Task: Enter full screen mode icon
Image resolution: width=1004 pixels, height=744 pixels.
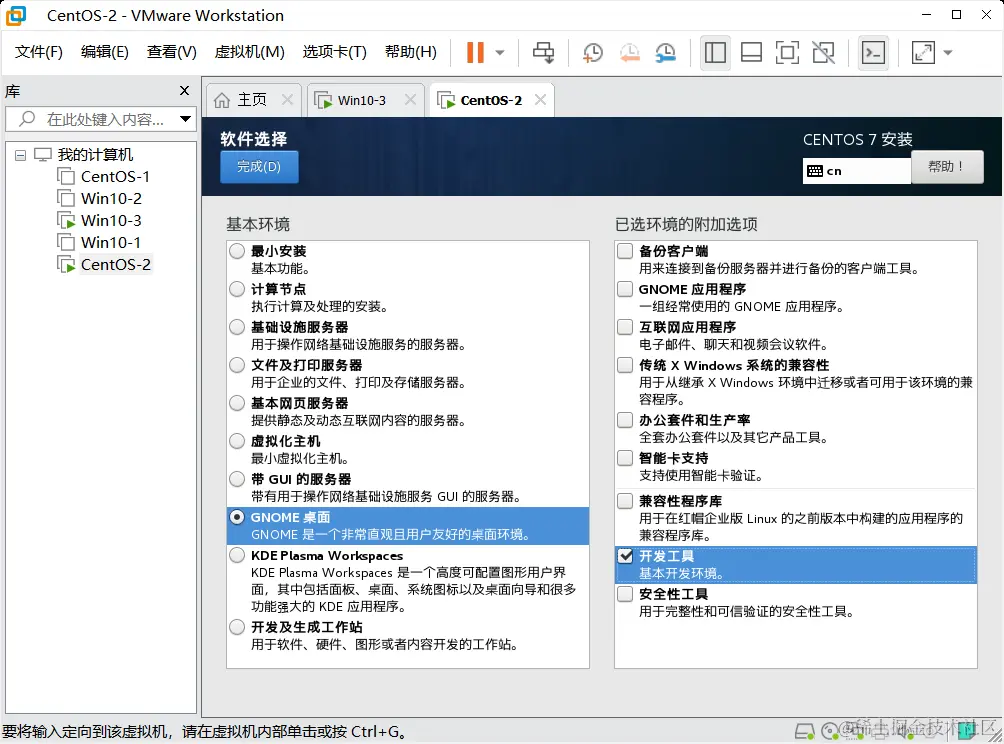Action: pos(787,53)
